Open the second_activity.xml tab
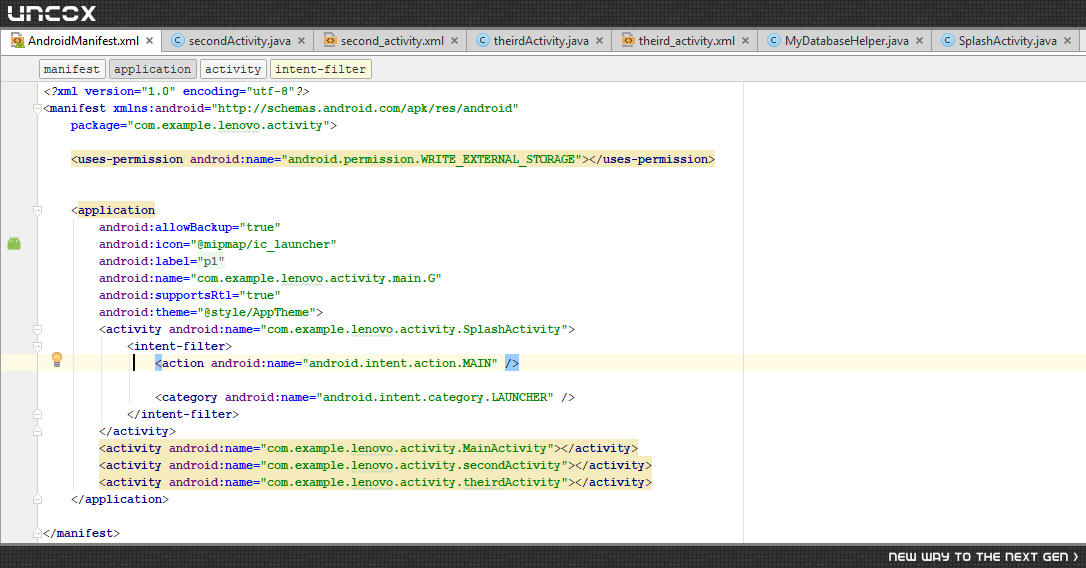 pos(392,41)
